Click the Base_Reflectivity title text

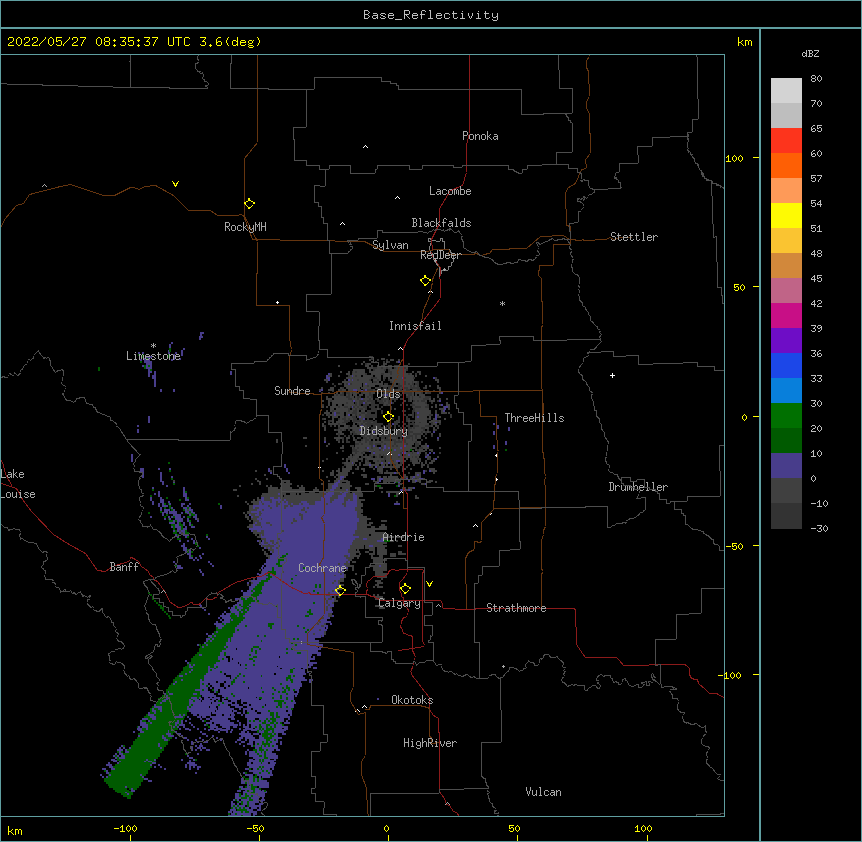[x=431, y=15]
